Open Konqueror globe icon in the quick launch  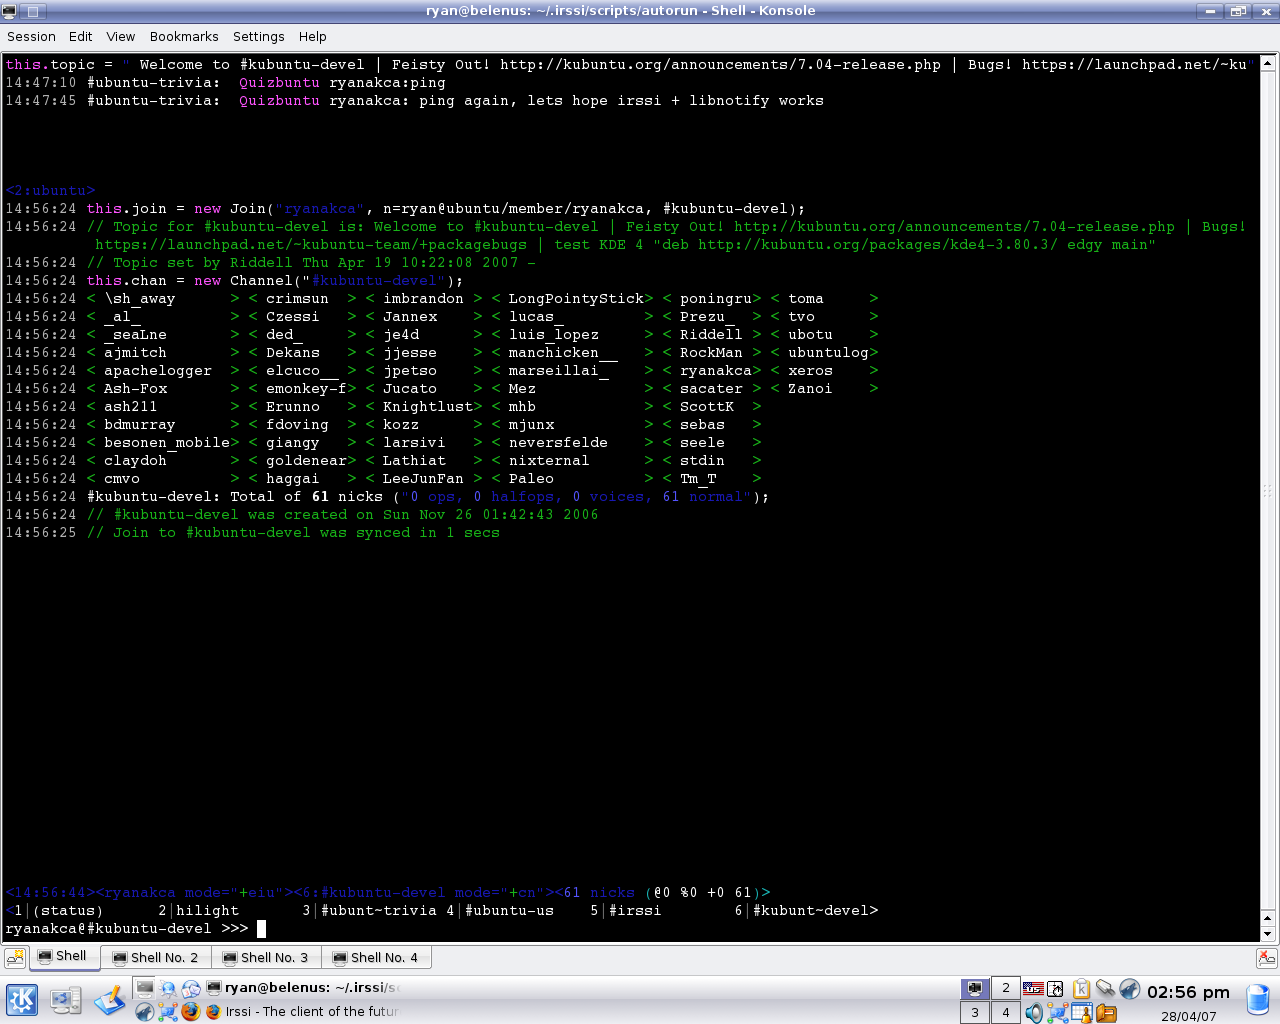click(x=167, y=990)
